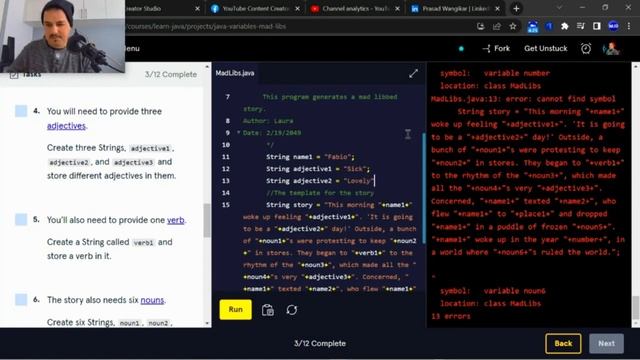Toggle the browser side panel
640x360 pixels.
(x=597, y=26)
